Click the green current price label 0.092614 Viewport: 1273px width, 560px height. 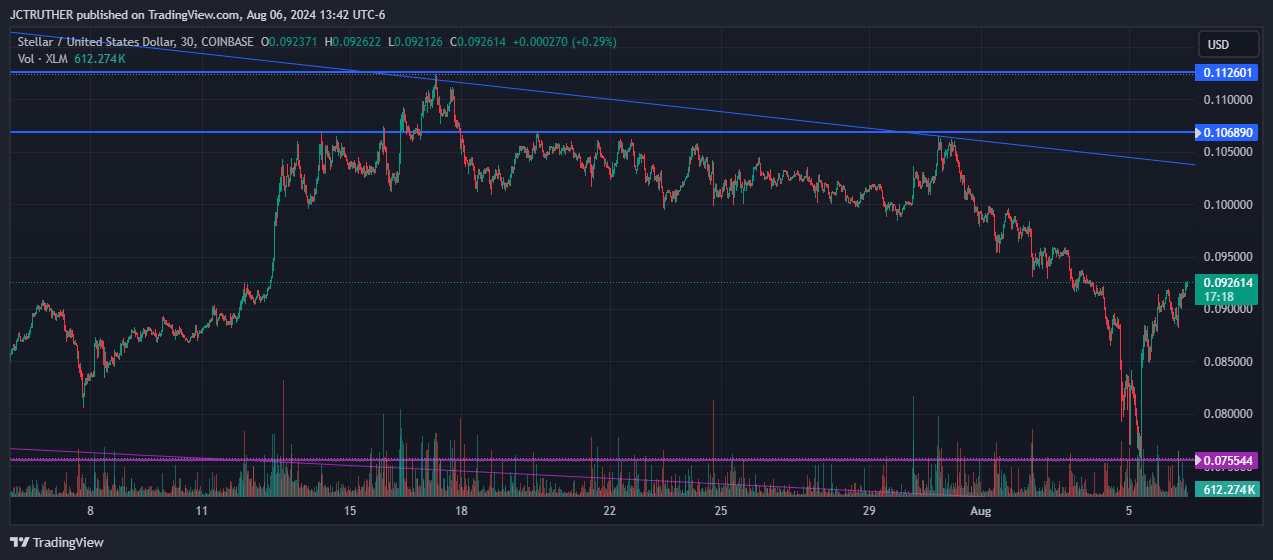click(x=1228, y=283)
